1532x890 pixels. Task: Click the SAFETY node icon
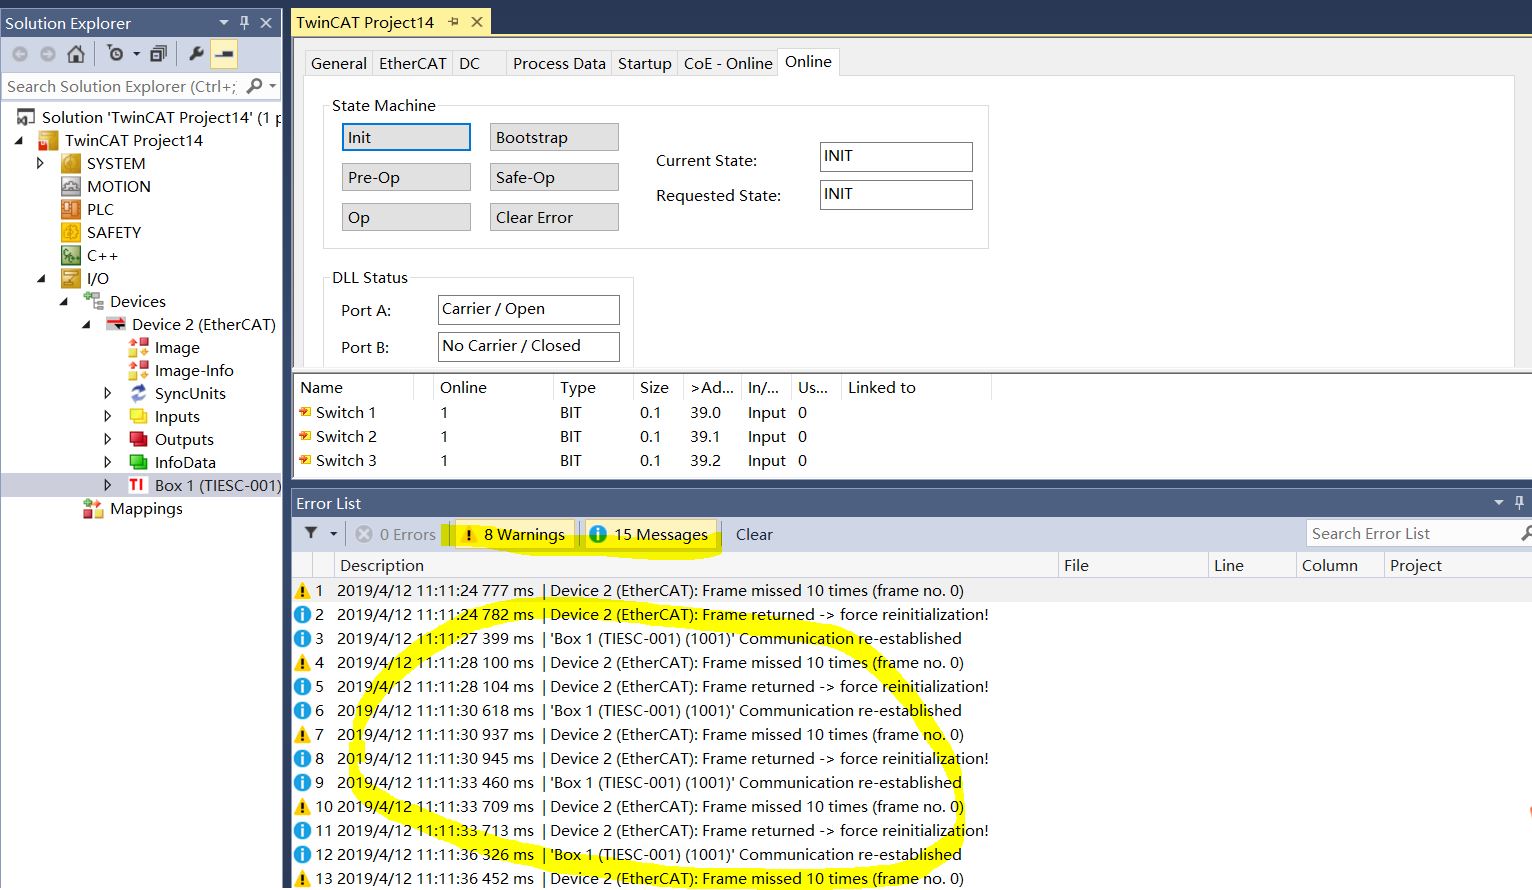(71, 232)
